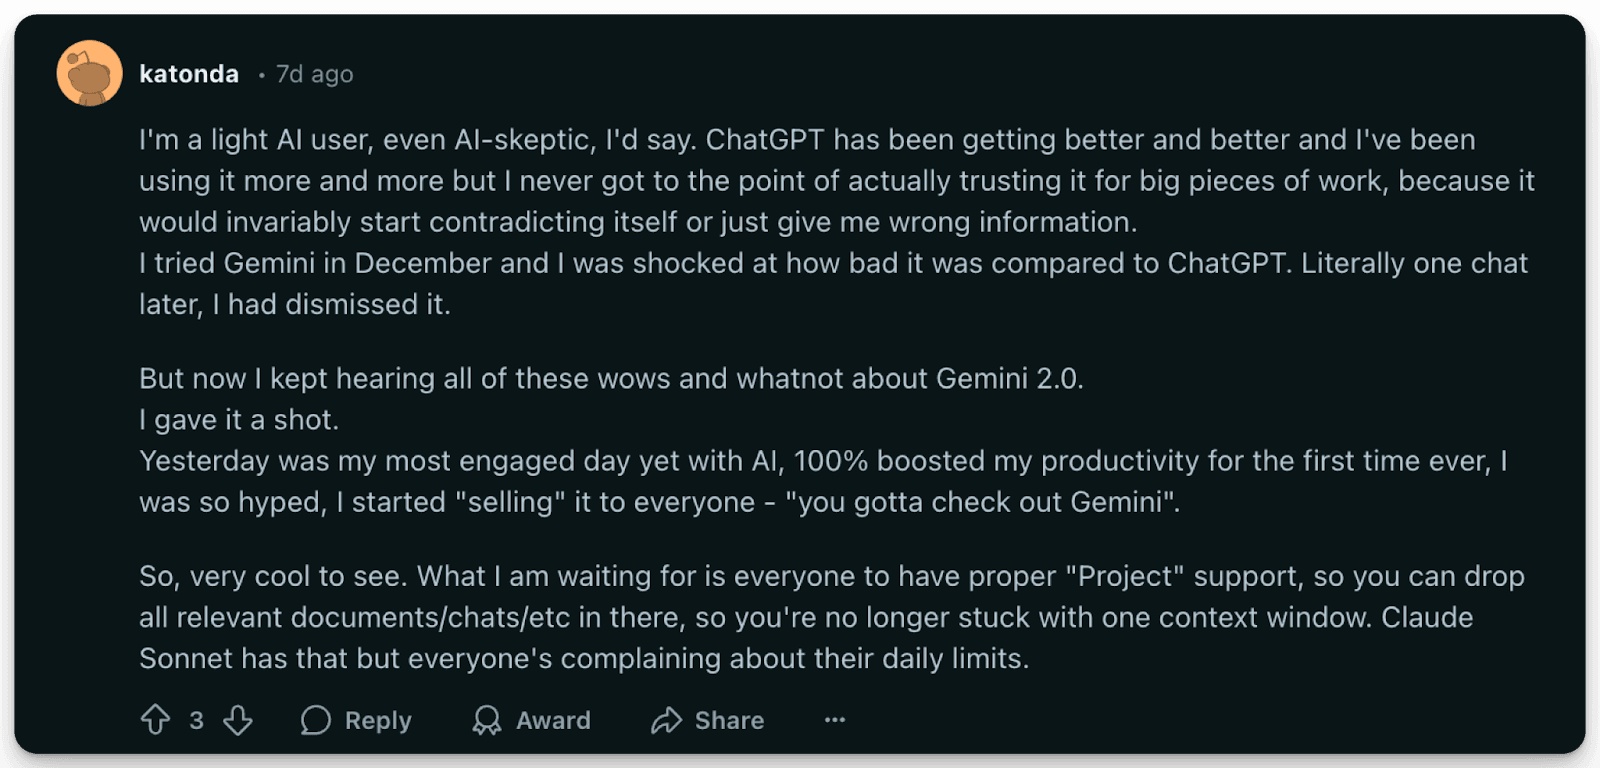
Task: Click the vote count showing 3
Action: point(196,720)
